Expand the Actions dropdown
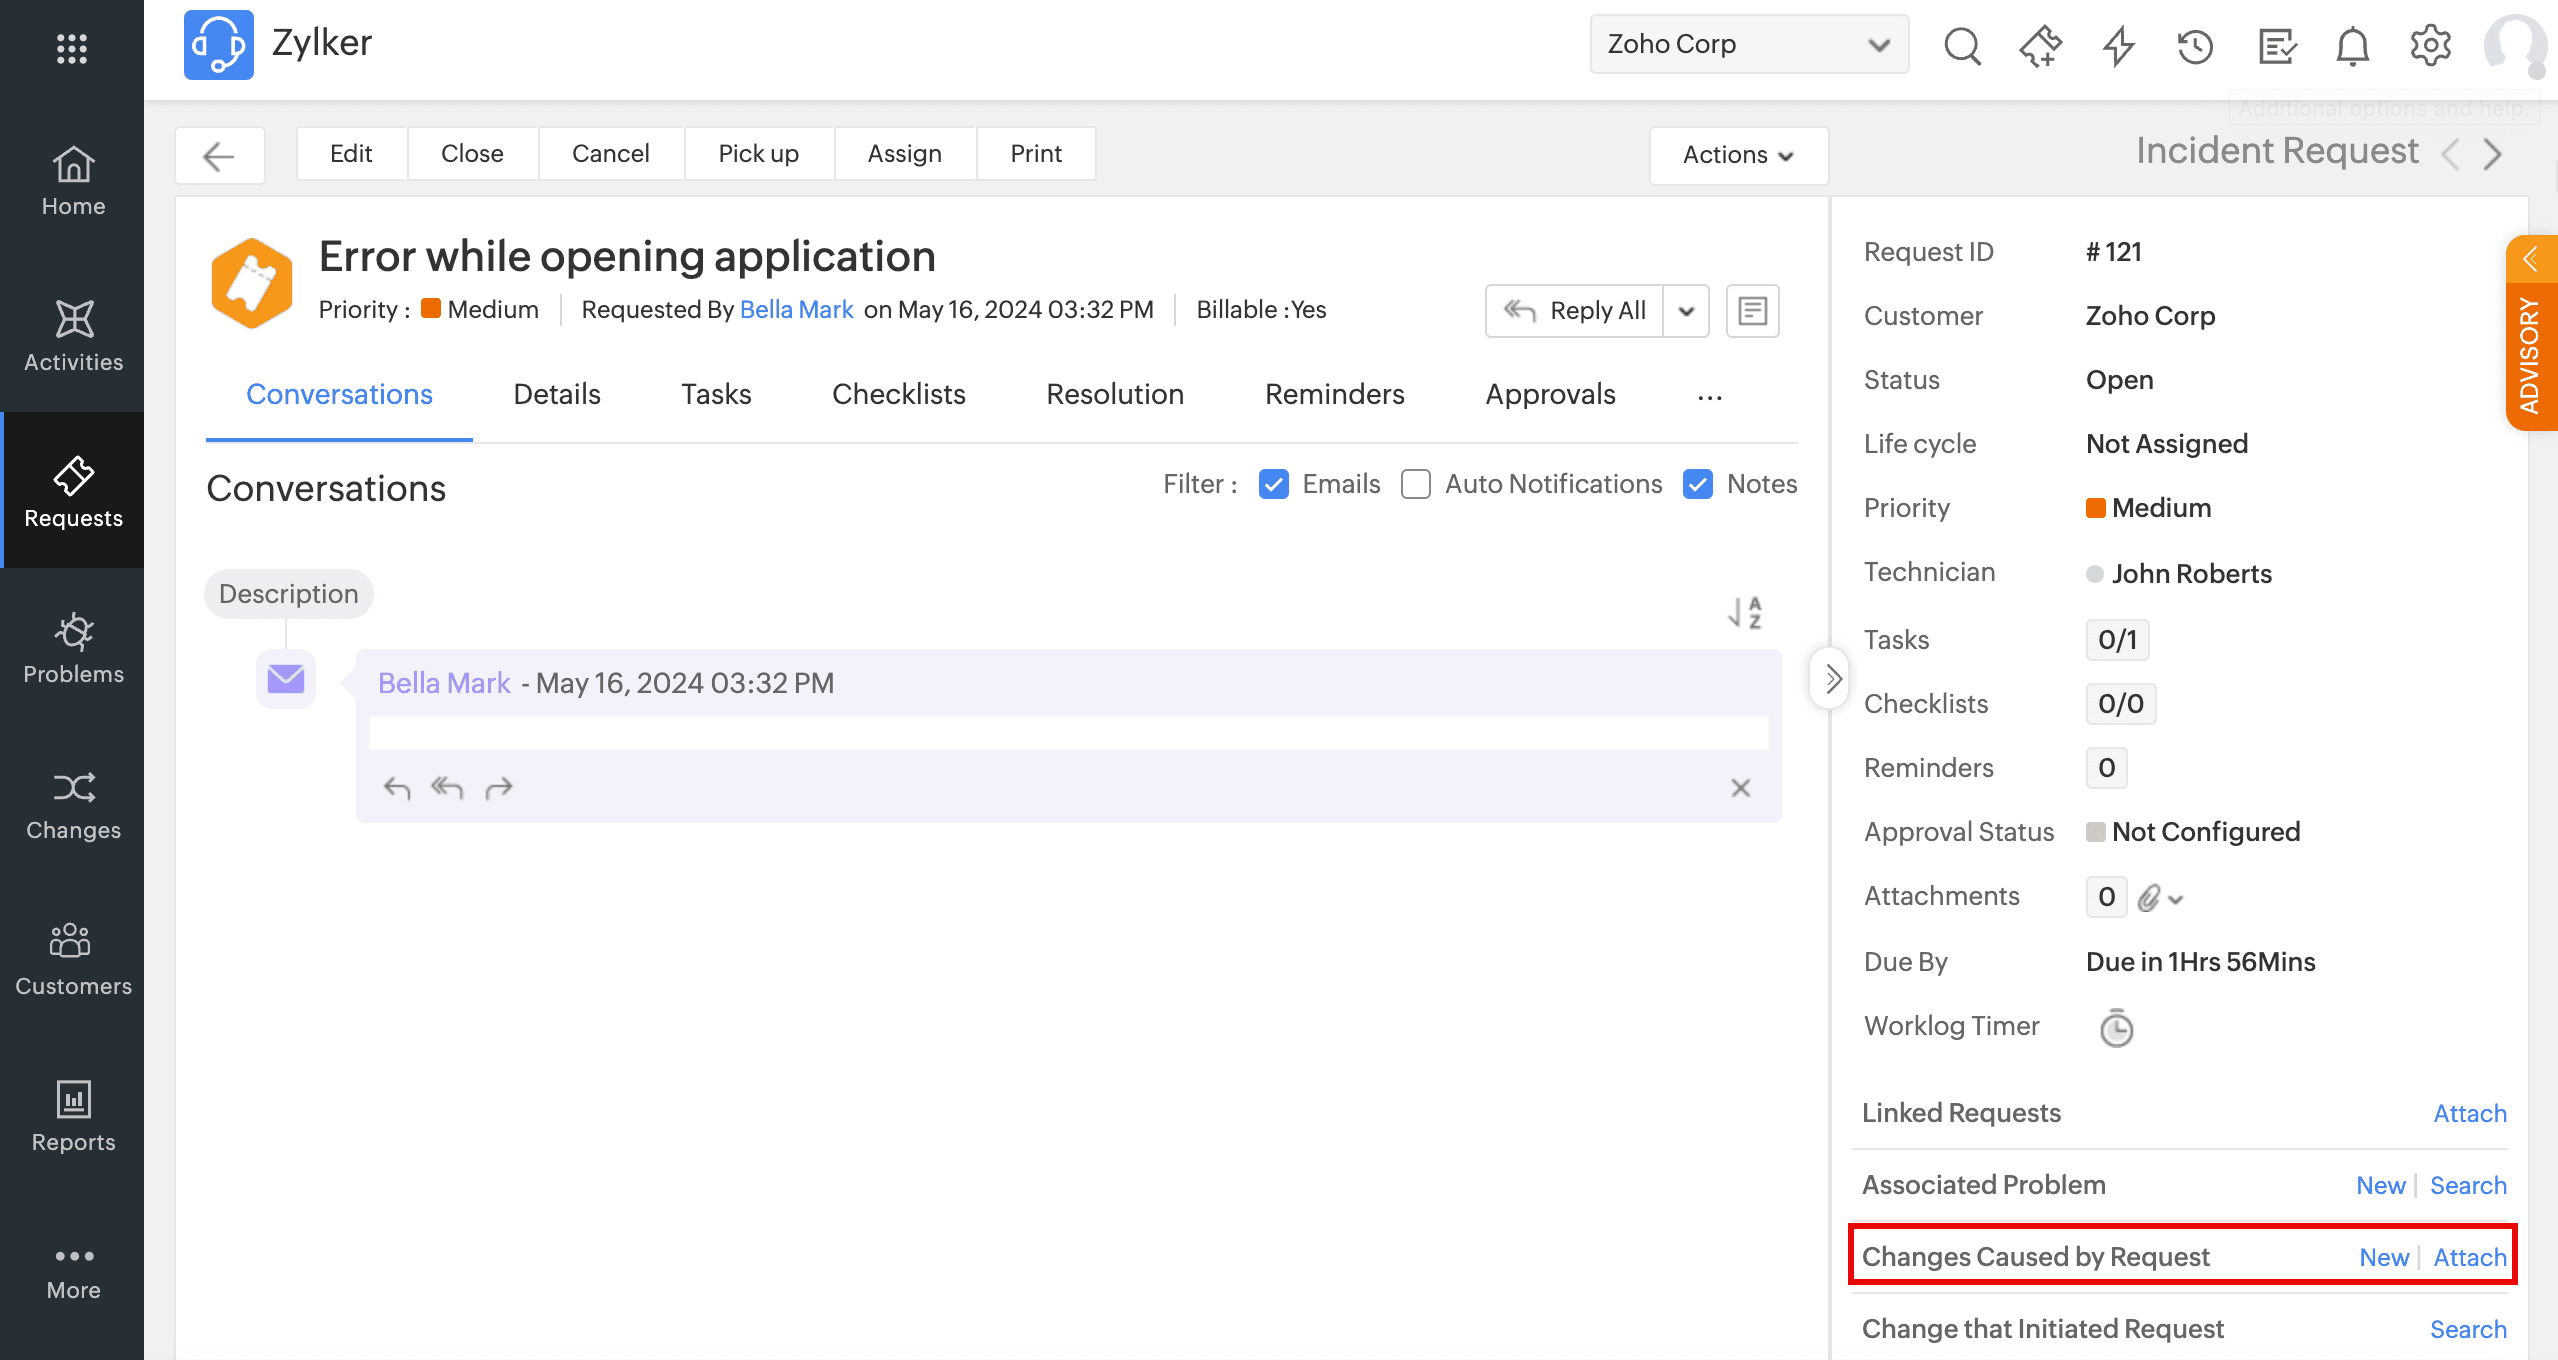 click(x=1738, y=155)
